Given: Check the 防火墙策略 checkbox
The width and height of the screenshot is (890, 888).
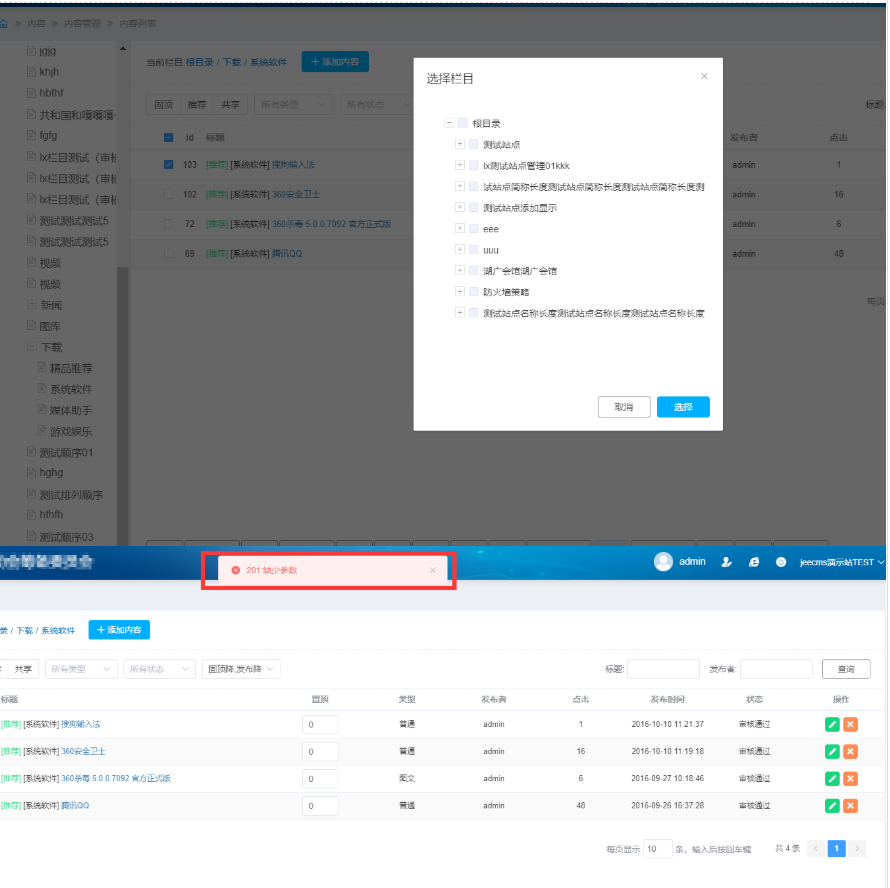Looking at the screenshot, I should (x=473, y=291).
